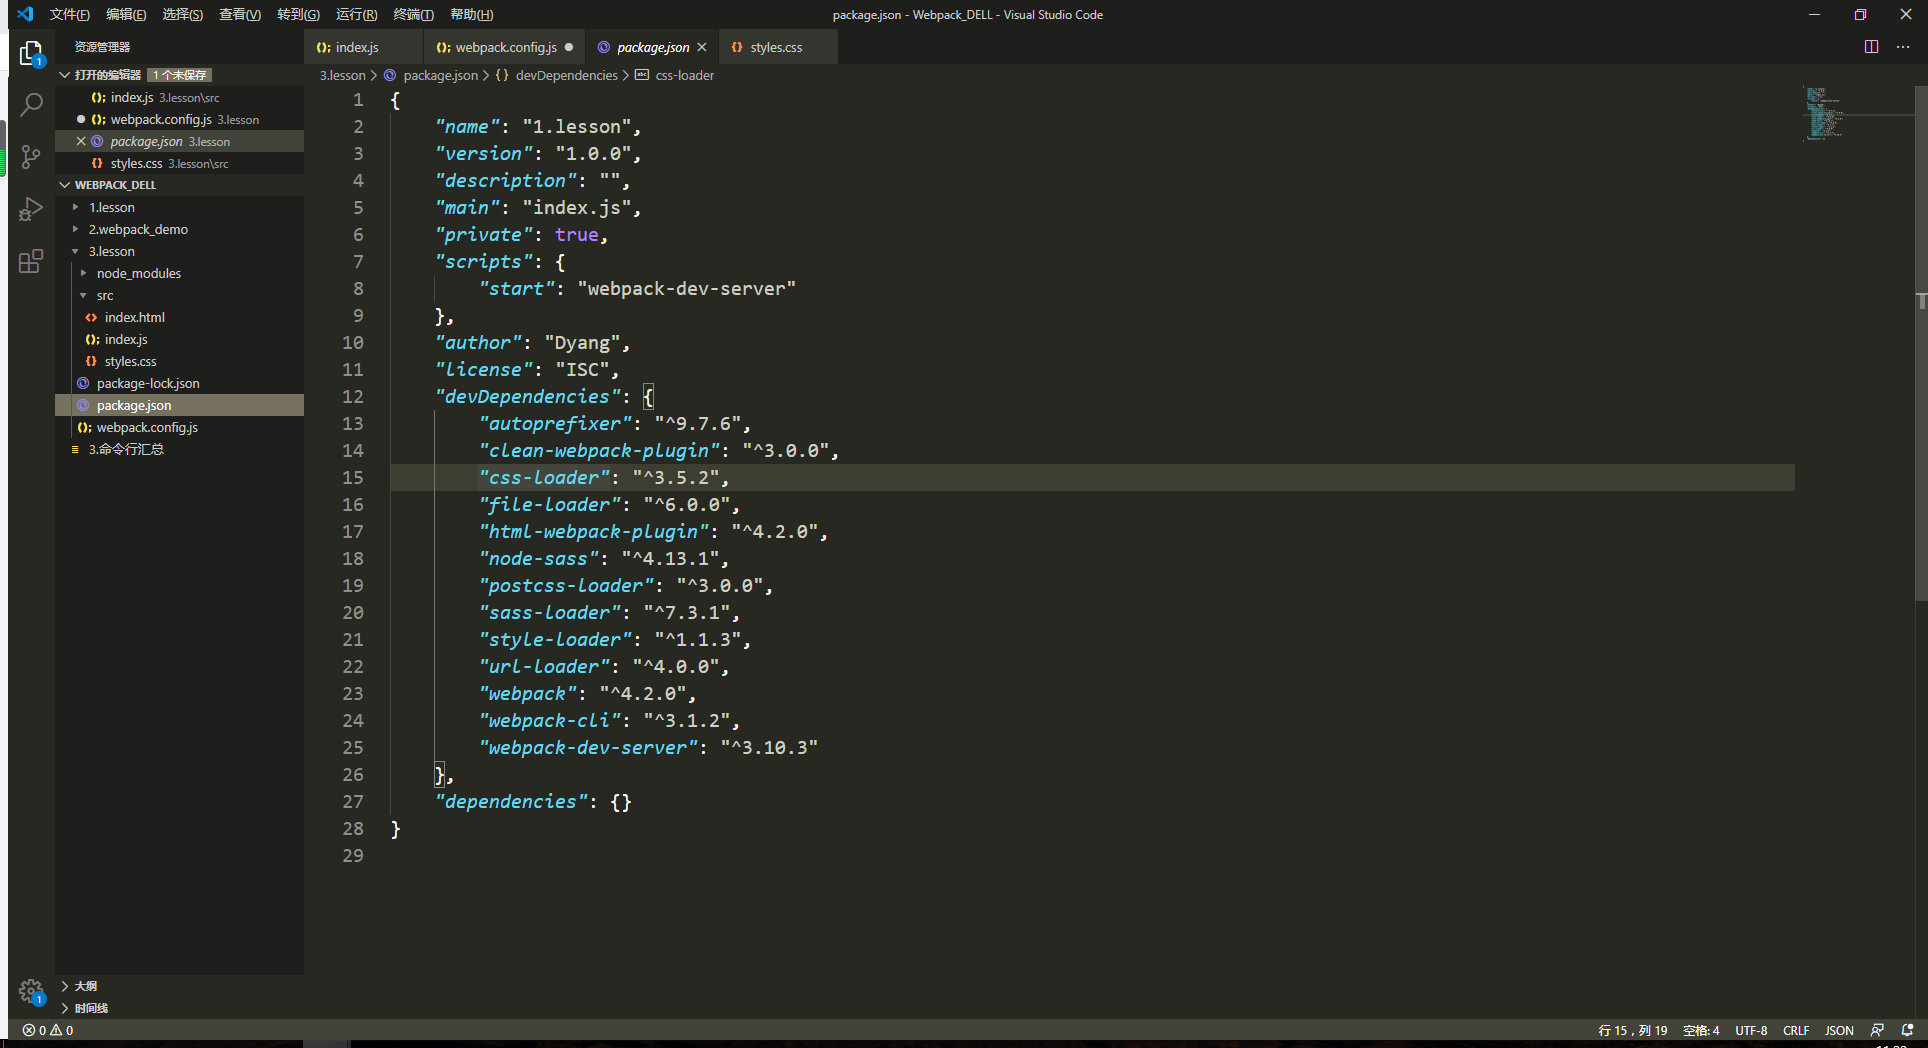Click devDependencies in the breadcrumb
The image size is (1928, 1048).
pos(566,75)
